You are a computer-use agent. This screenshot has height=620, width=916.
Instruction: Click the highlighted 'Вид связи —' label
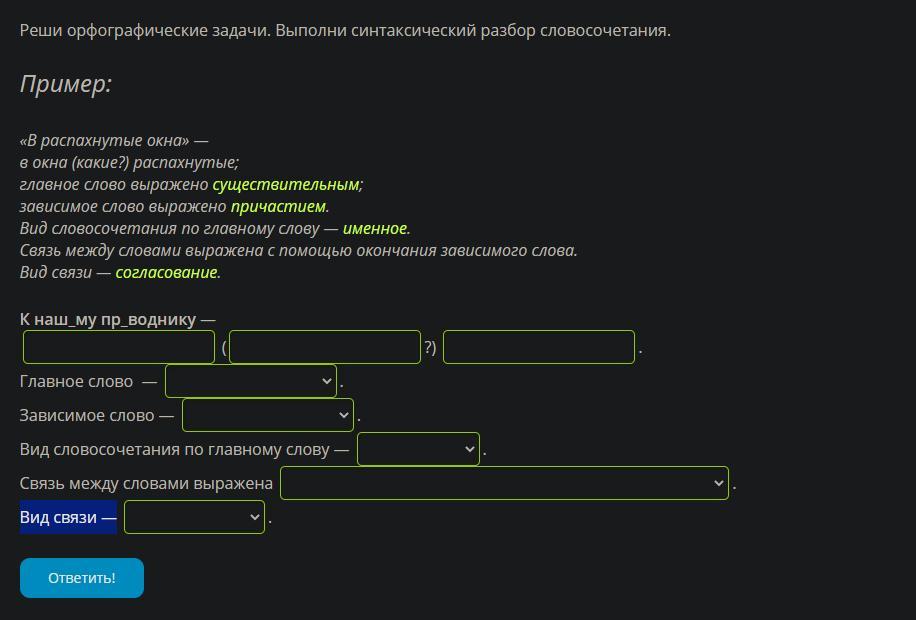pyautogui.click(x=68, y=517)
